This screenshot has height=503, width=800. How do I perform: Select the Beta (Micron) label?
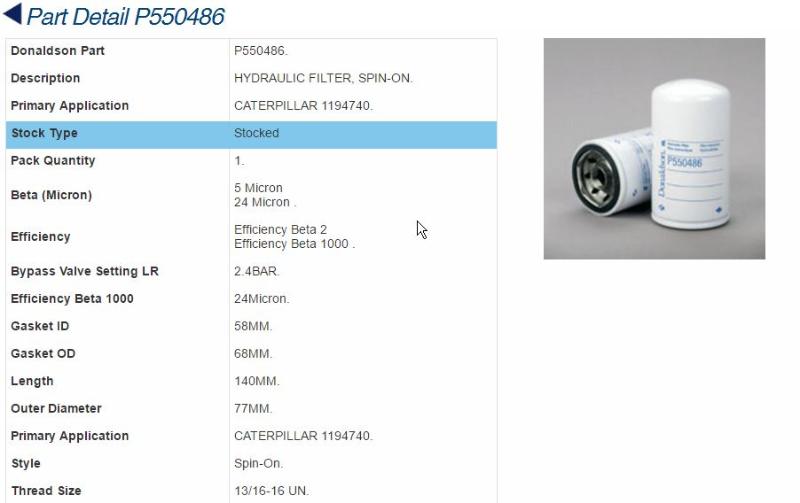tap(52, 195)
